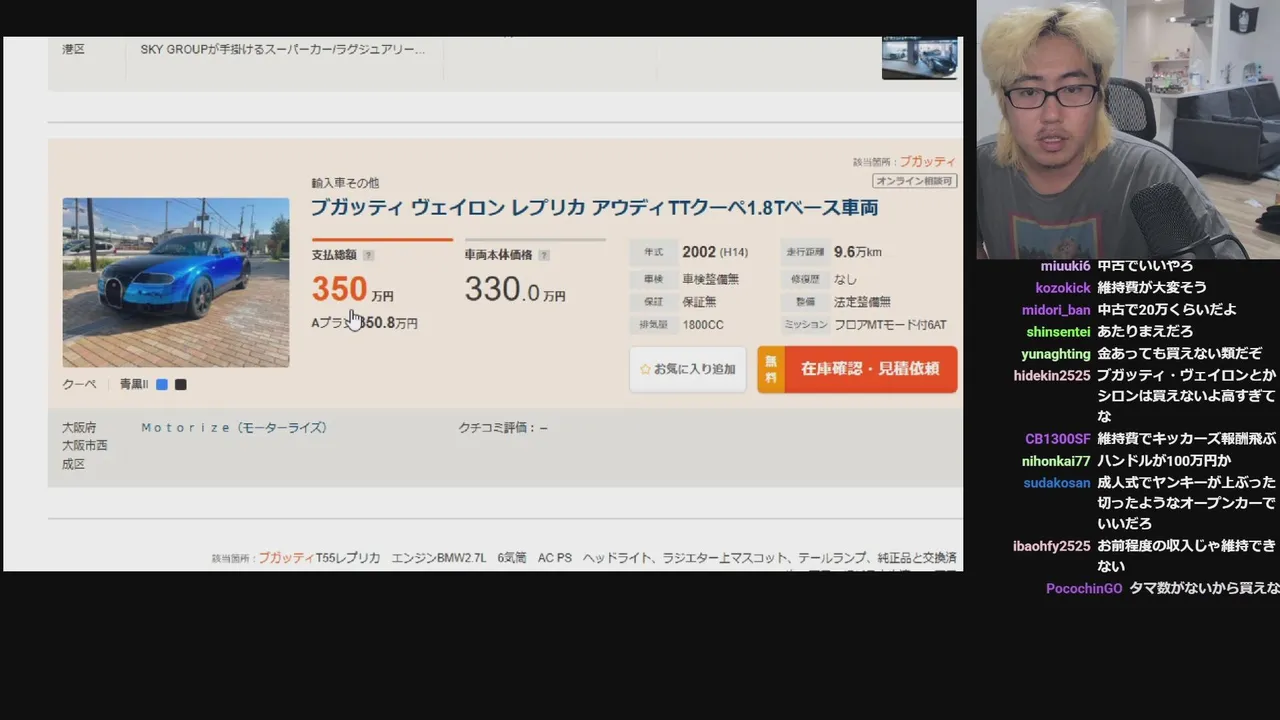Click the help icon next to 支払総額
Image resolution: width=1280 pixels, height=720 pixels.
pos(368,255)
